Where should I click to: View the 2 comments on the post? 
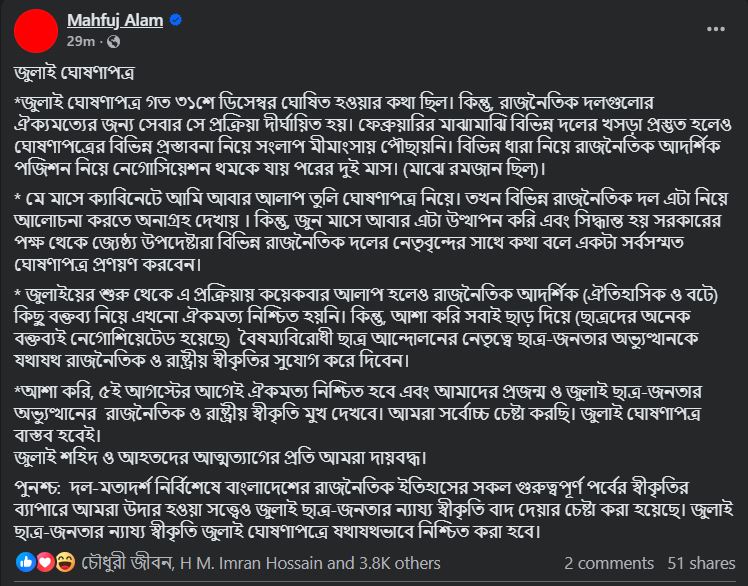point(609,563)
